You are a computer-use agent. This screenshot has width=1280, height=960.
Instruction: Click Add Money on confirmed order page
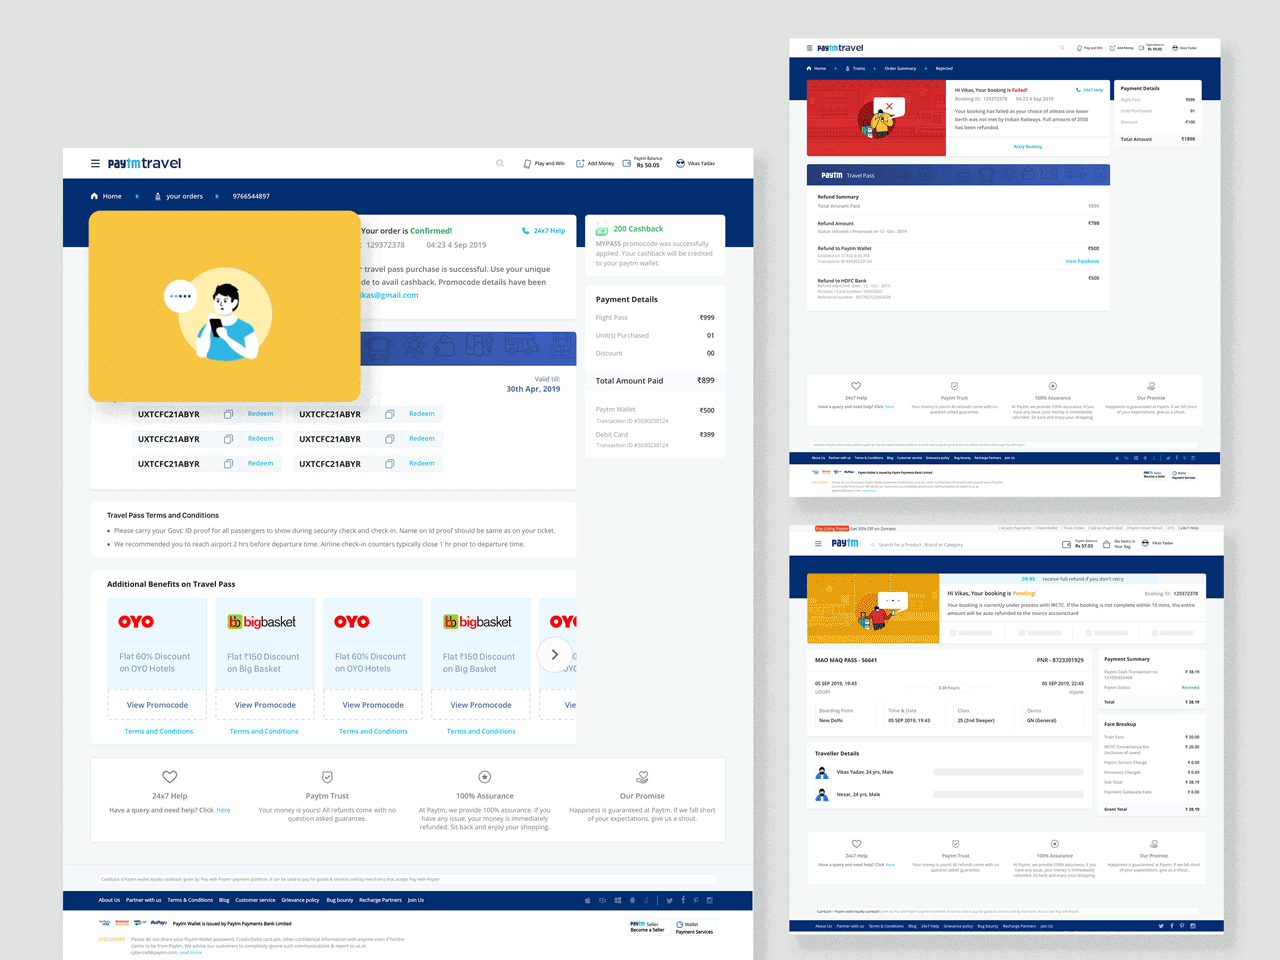595,163
